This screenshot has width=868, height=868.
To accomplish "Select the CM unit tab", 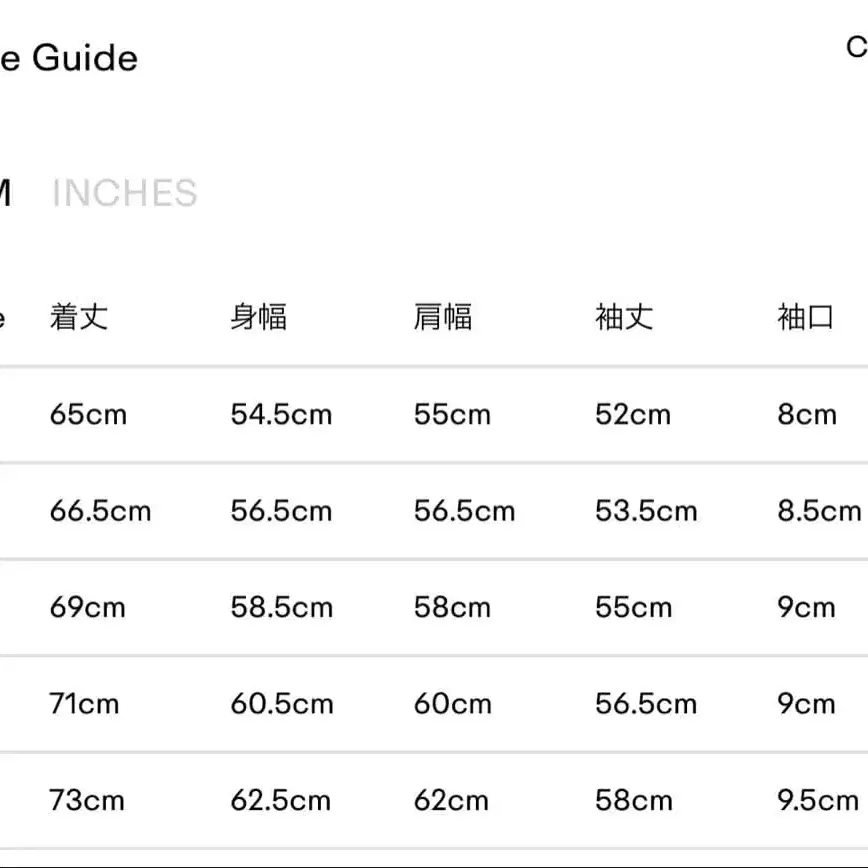I will [5, 193].
